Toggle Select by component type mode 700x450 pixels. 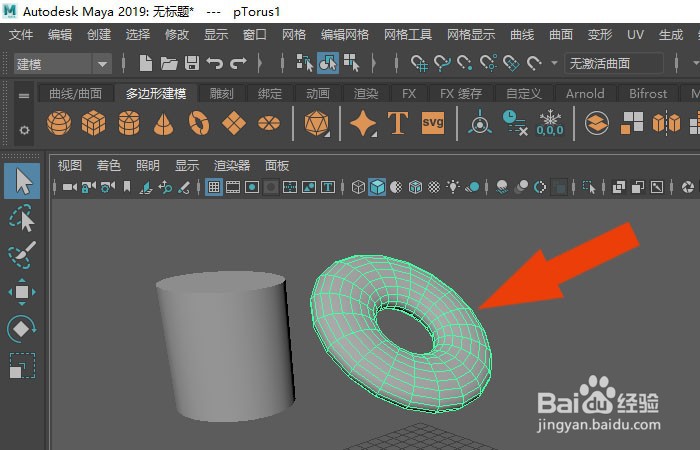[x=351, y=63]
